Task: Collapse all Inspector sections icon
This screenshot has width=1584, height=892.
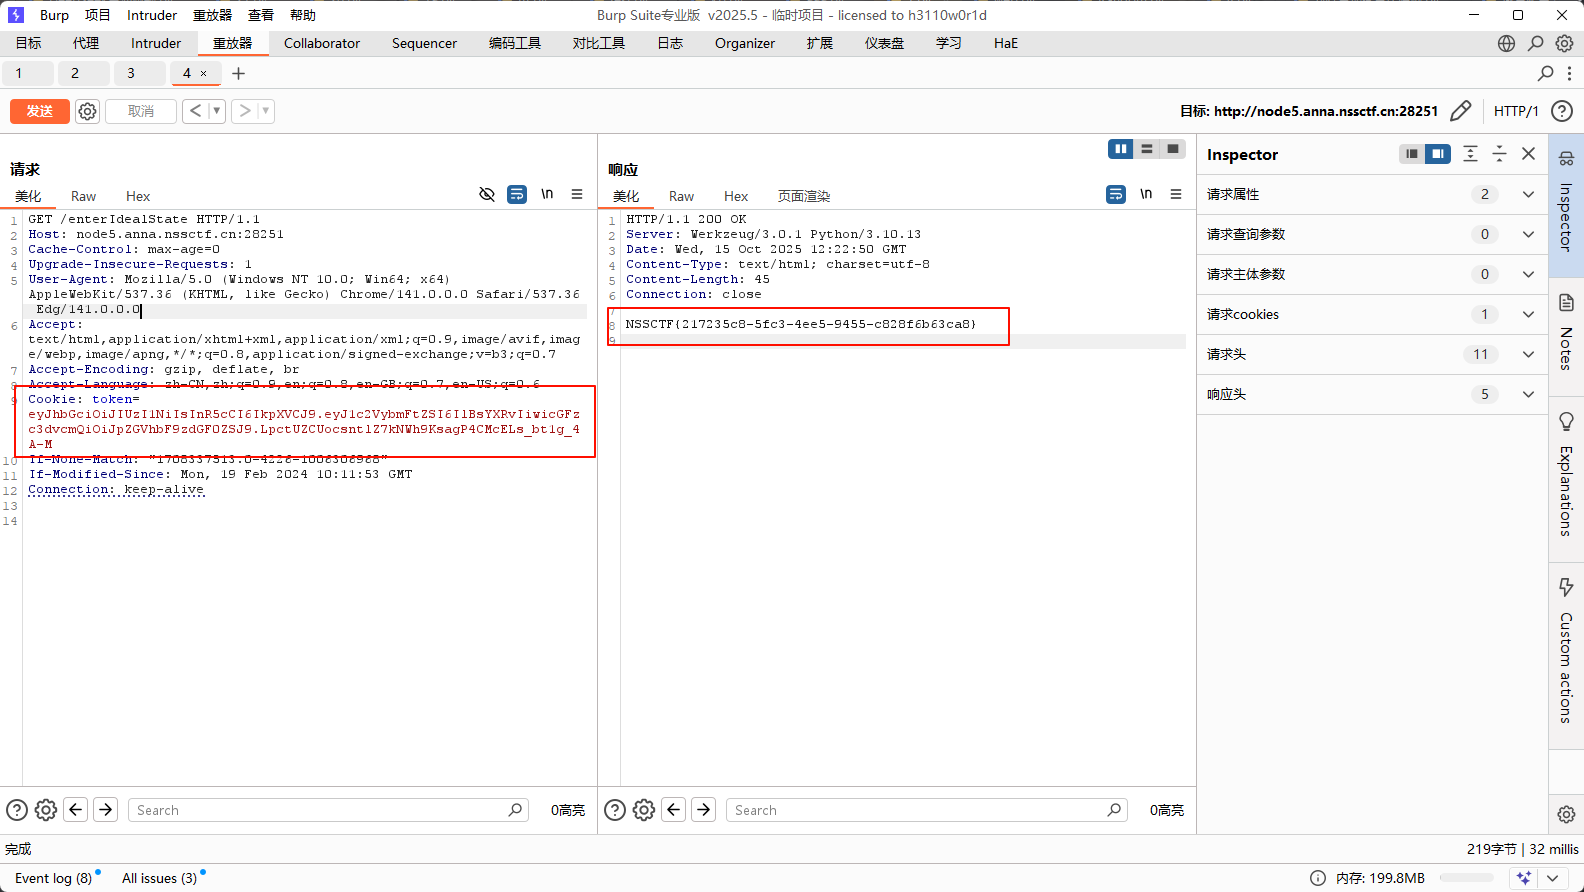Action: click(1499, 153)
